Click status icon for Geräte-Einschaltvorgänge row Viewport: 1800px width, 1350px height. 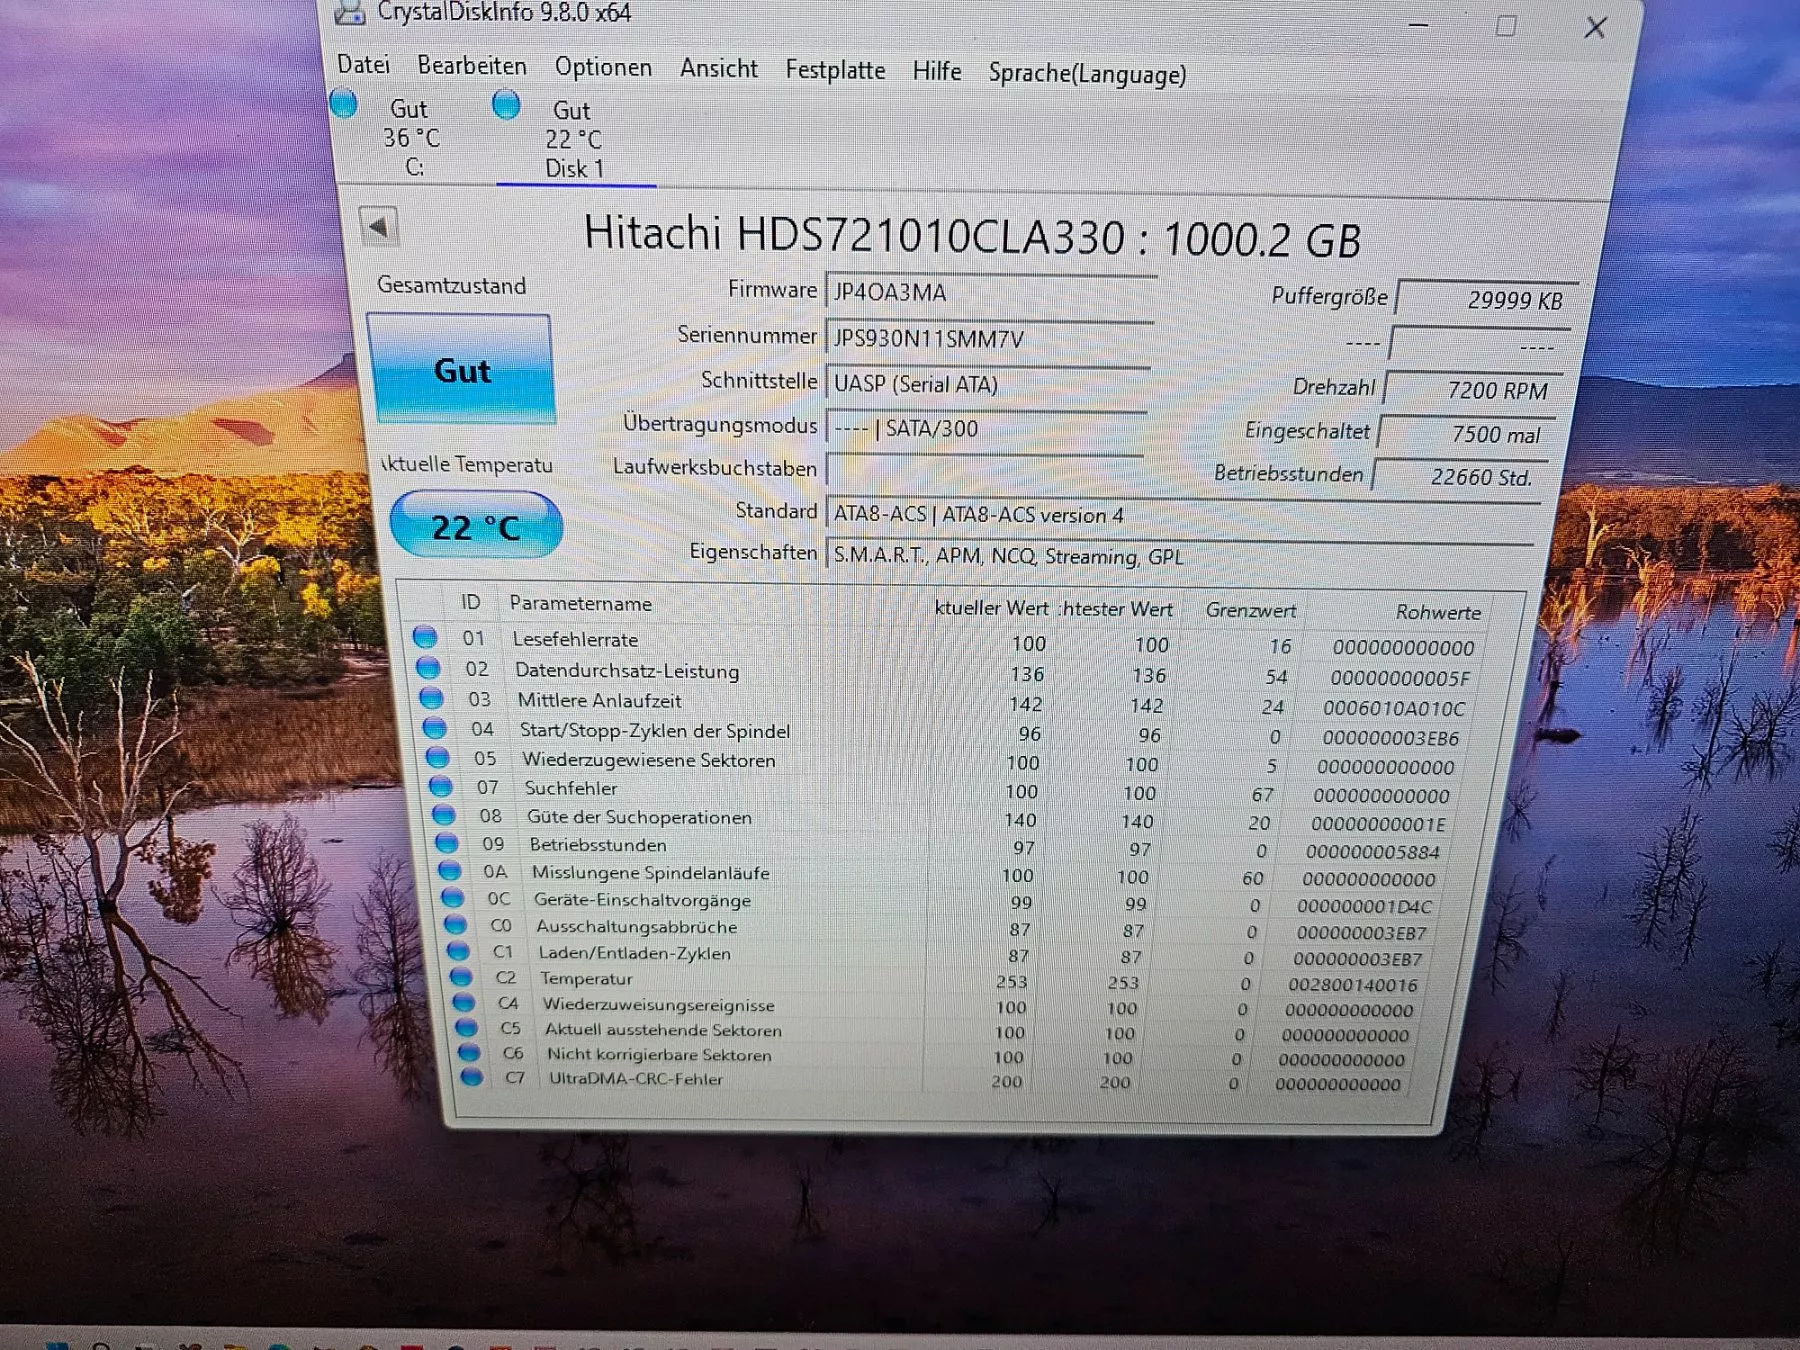tap(453, 898)
